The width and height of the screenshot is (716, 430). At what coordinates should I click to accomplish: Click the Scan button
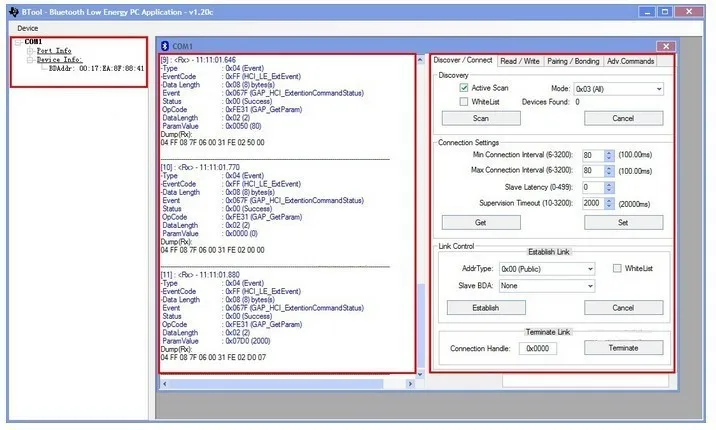pyautogui.click(x=481, y=118)
